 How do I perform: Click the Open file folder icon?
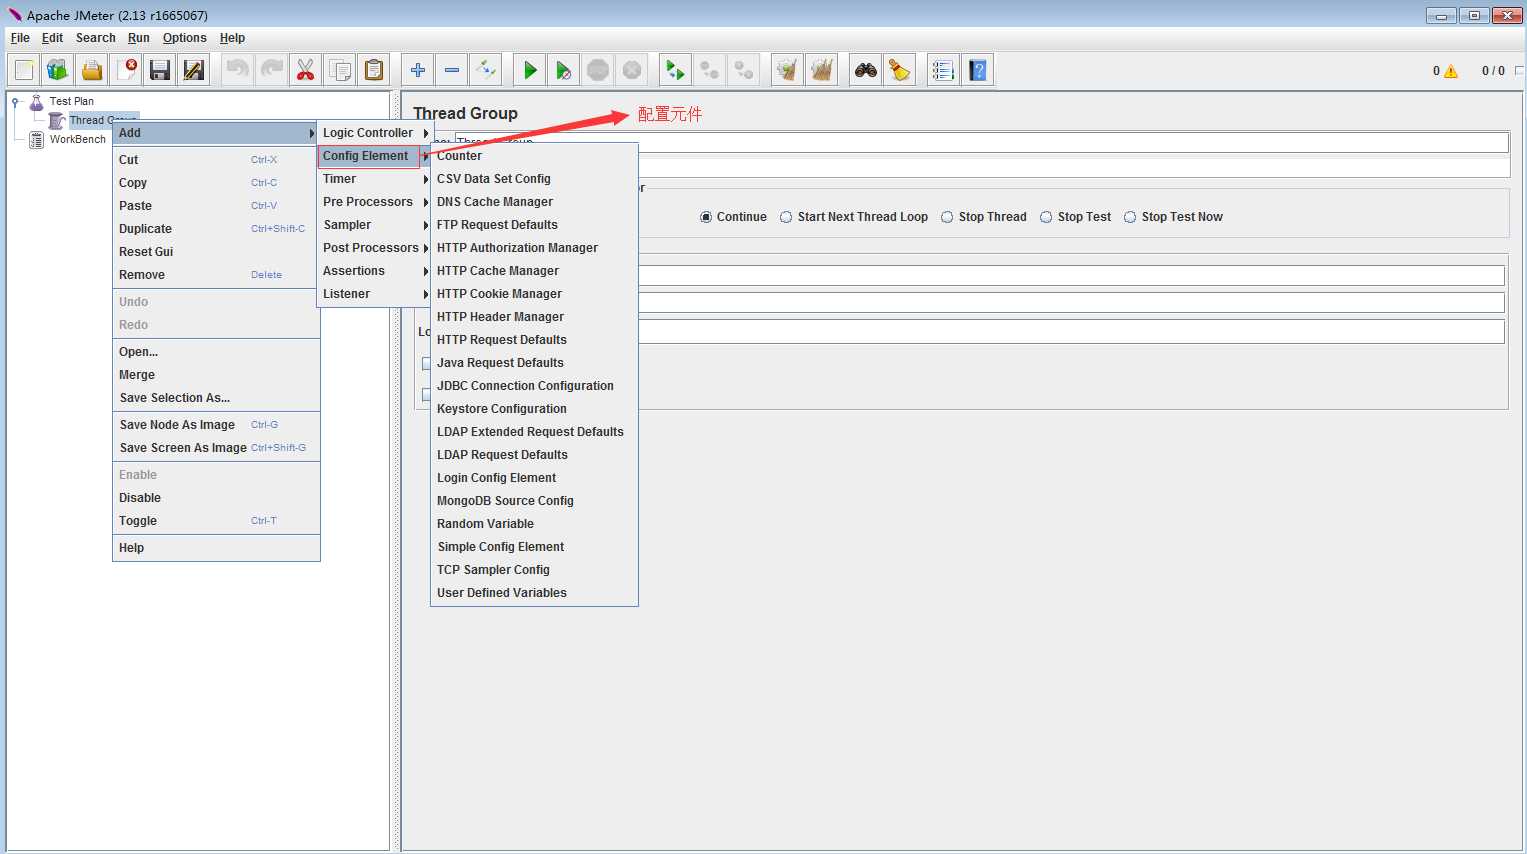point(92,70)
